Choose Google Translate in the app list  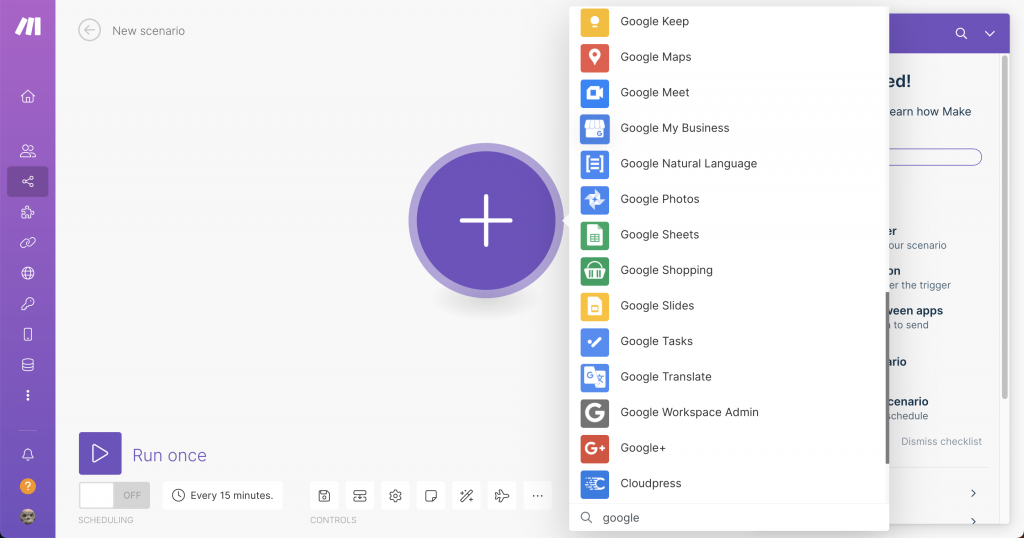click(728, 377)
